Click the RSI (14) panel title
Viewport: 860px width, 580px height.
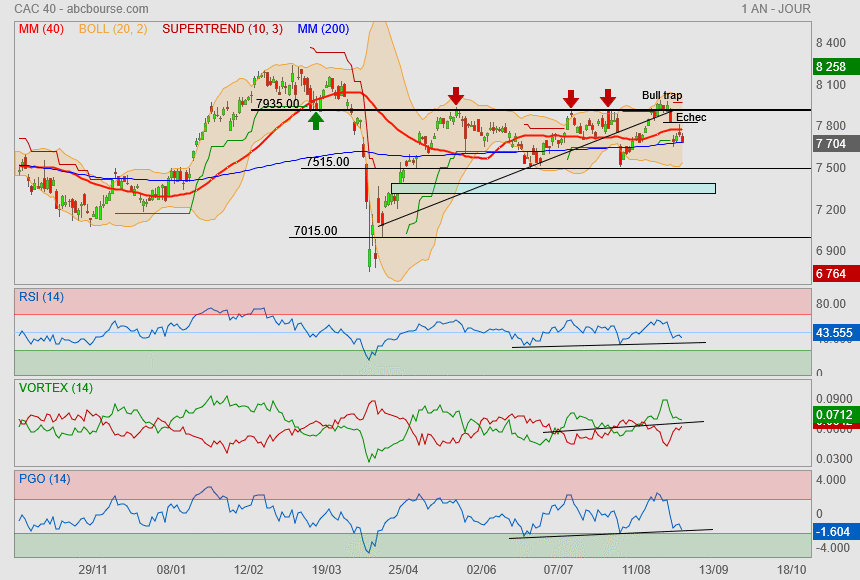pos(42,296)
